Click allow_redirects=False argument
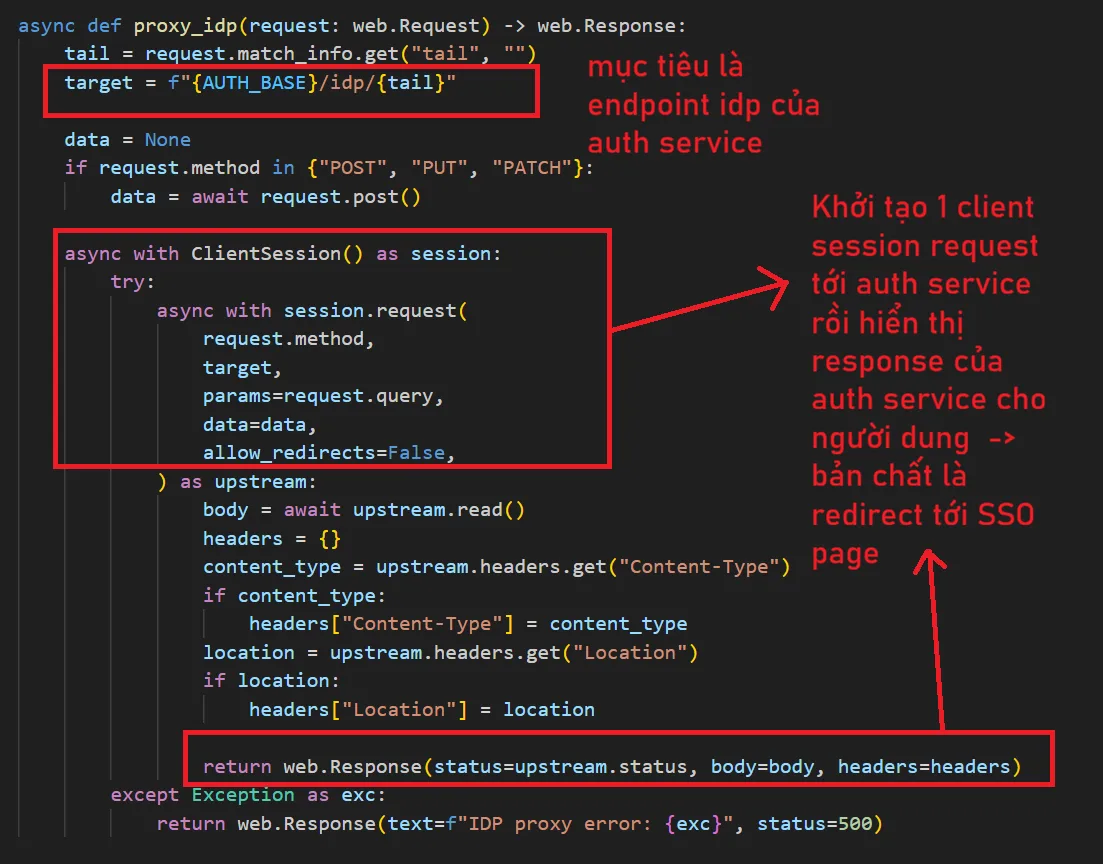 (329, 454)
